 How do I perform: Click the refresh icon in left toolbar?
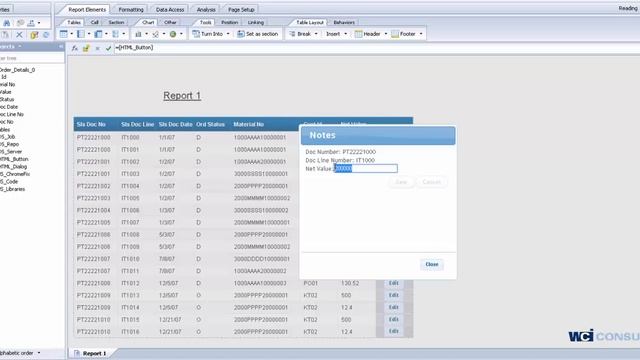[x=46, y=35]
